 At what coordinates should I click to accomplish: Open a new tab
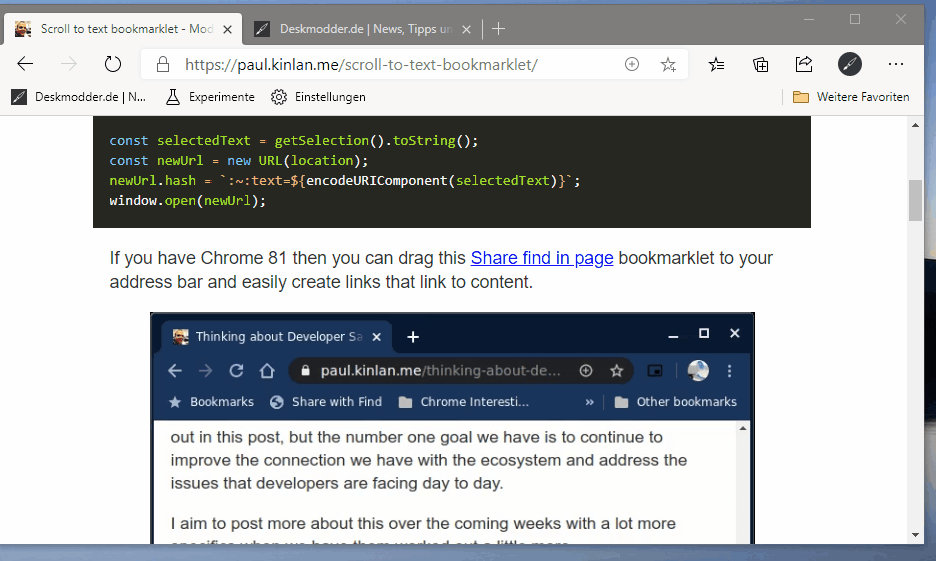[x=498, y=29]
